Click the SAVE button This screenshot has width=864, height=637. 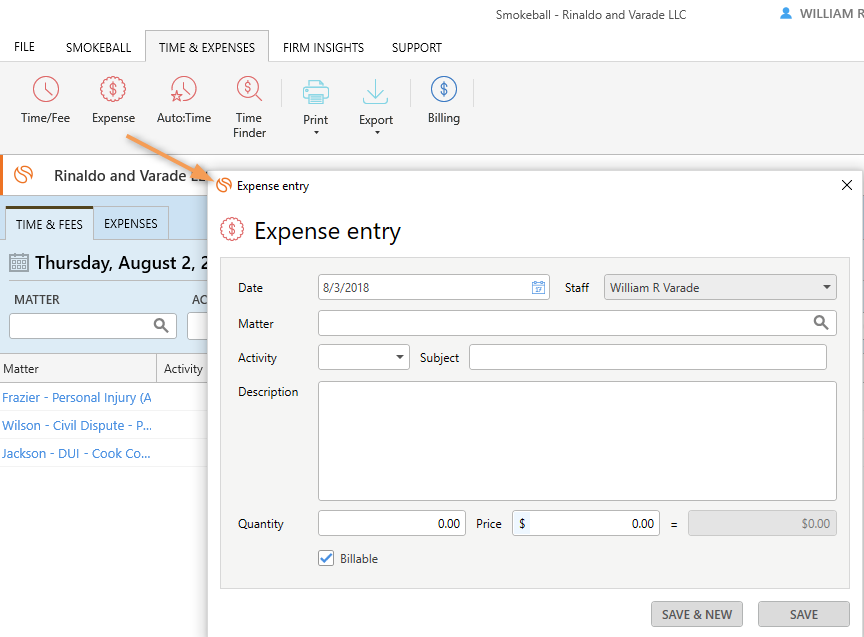[x=804, y=614]
